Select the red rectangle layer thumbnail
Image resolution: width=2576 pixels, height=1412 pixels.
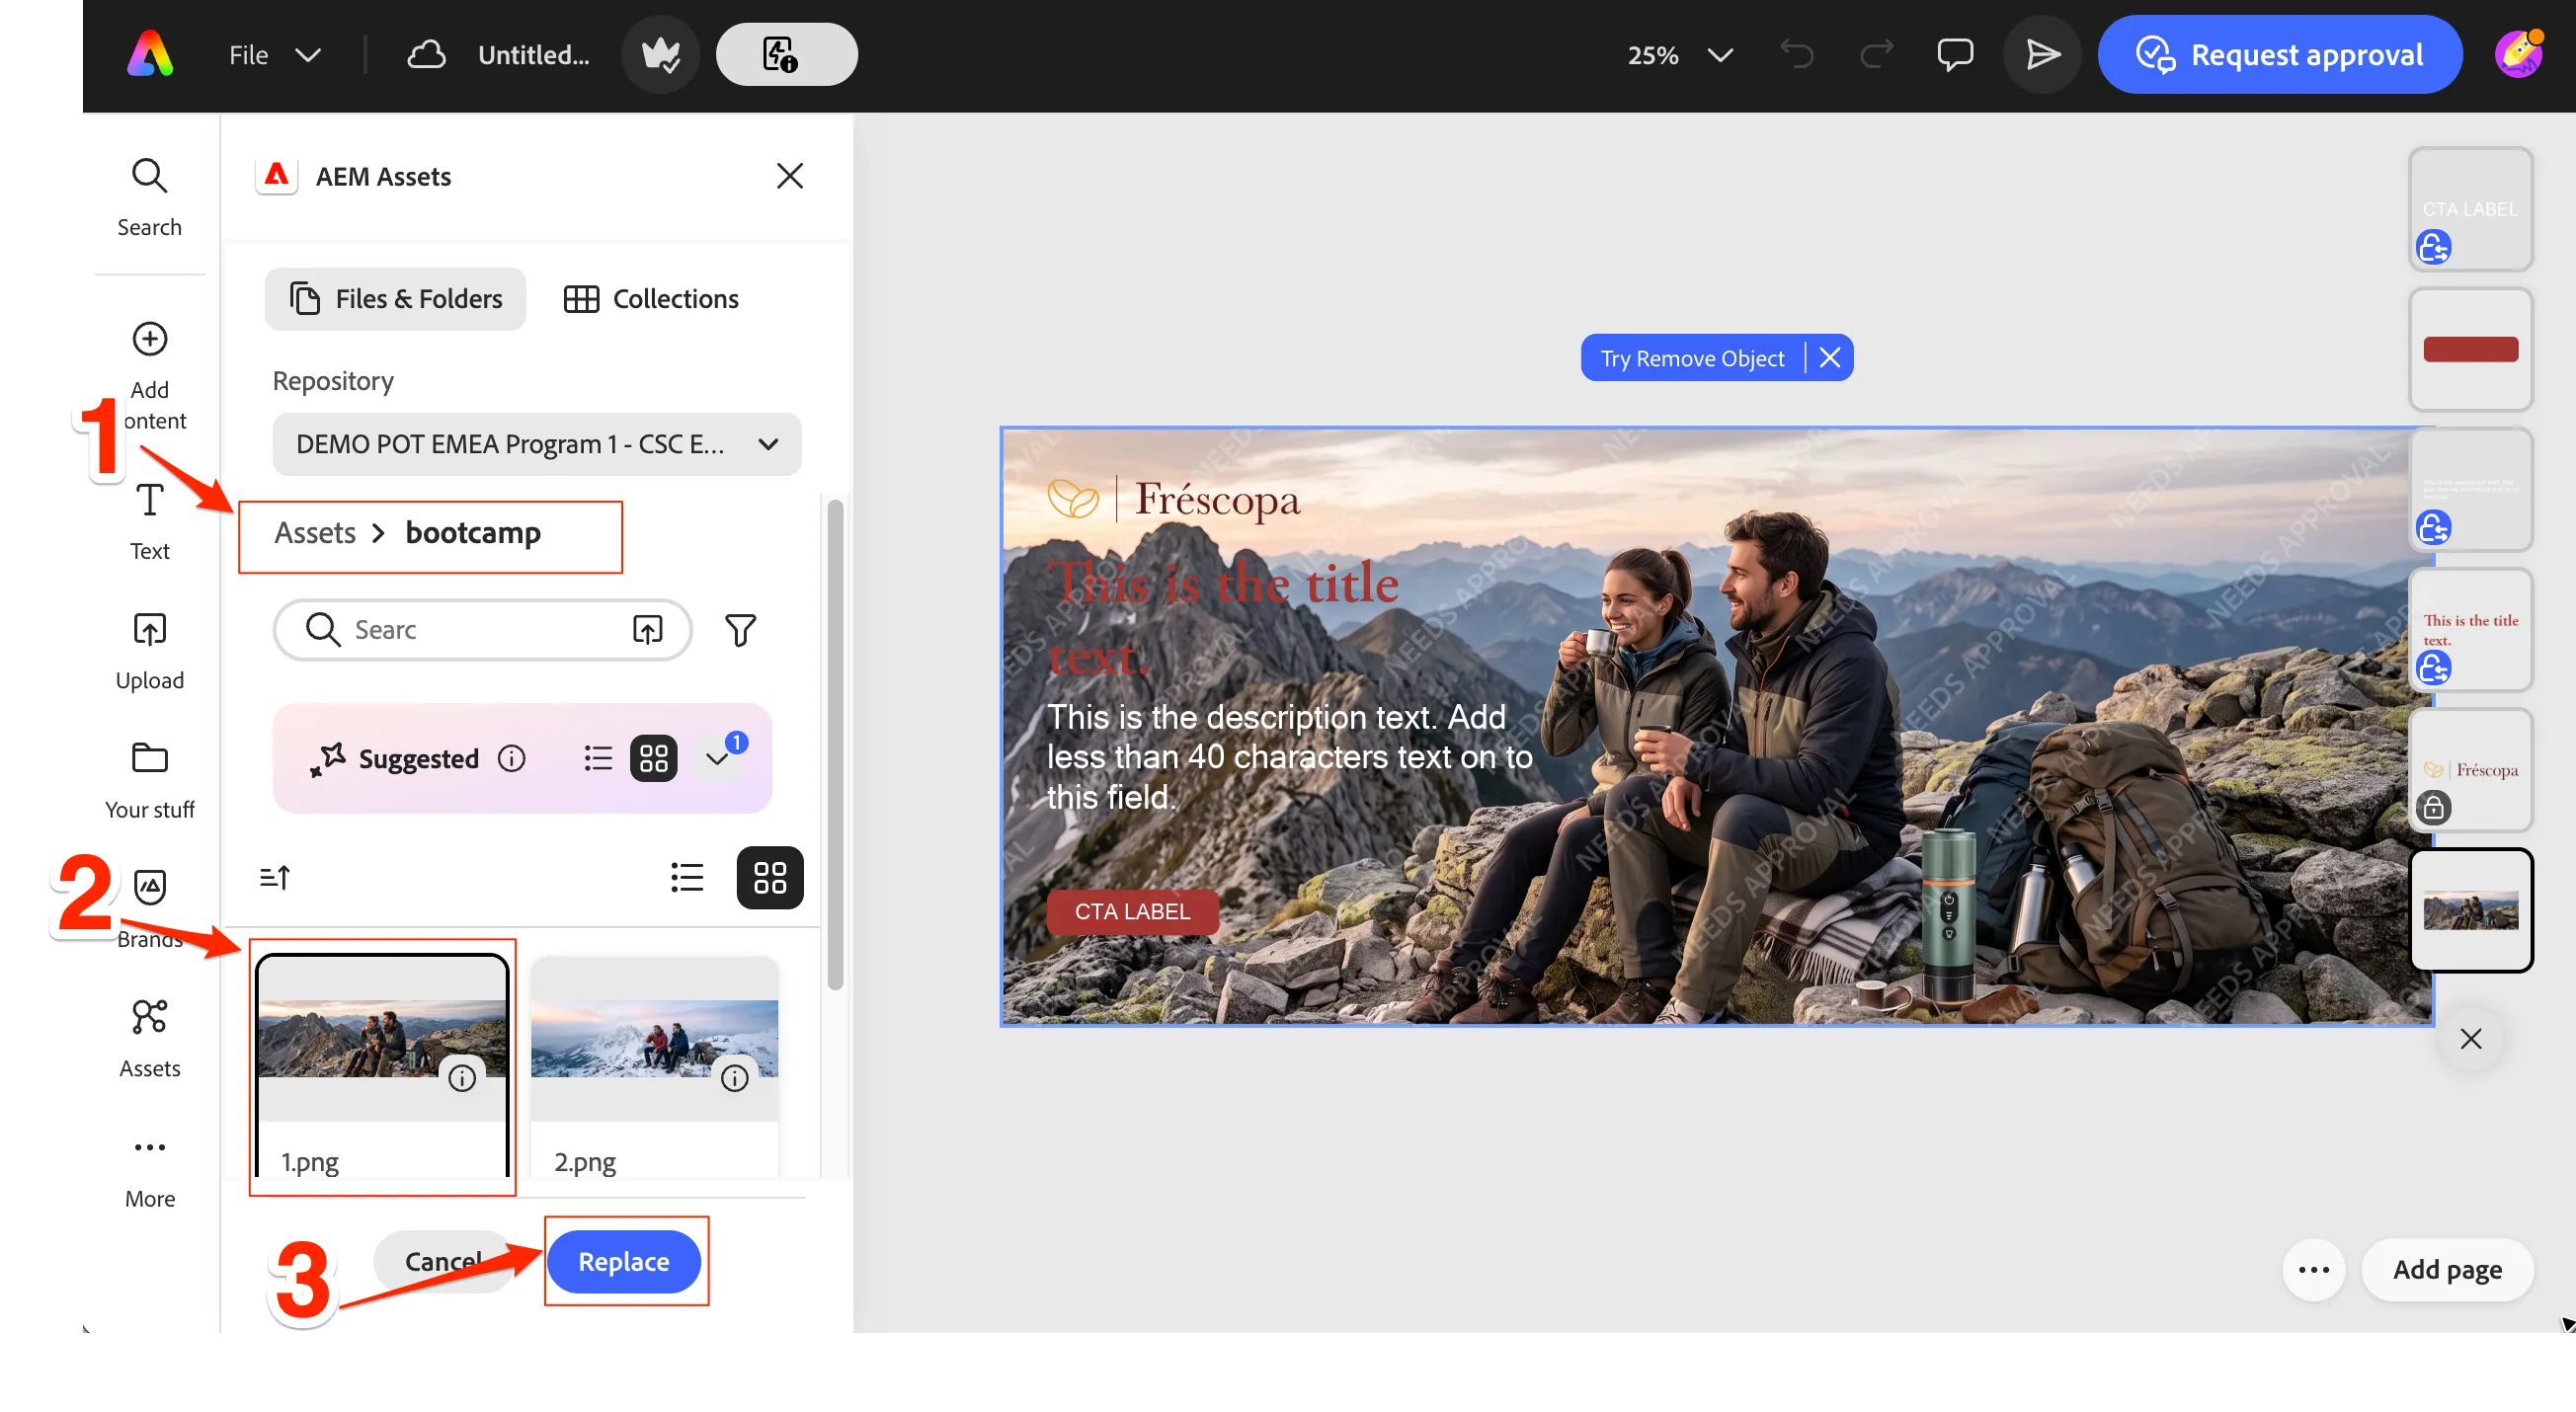(2469, 349)
